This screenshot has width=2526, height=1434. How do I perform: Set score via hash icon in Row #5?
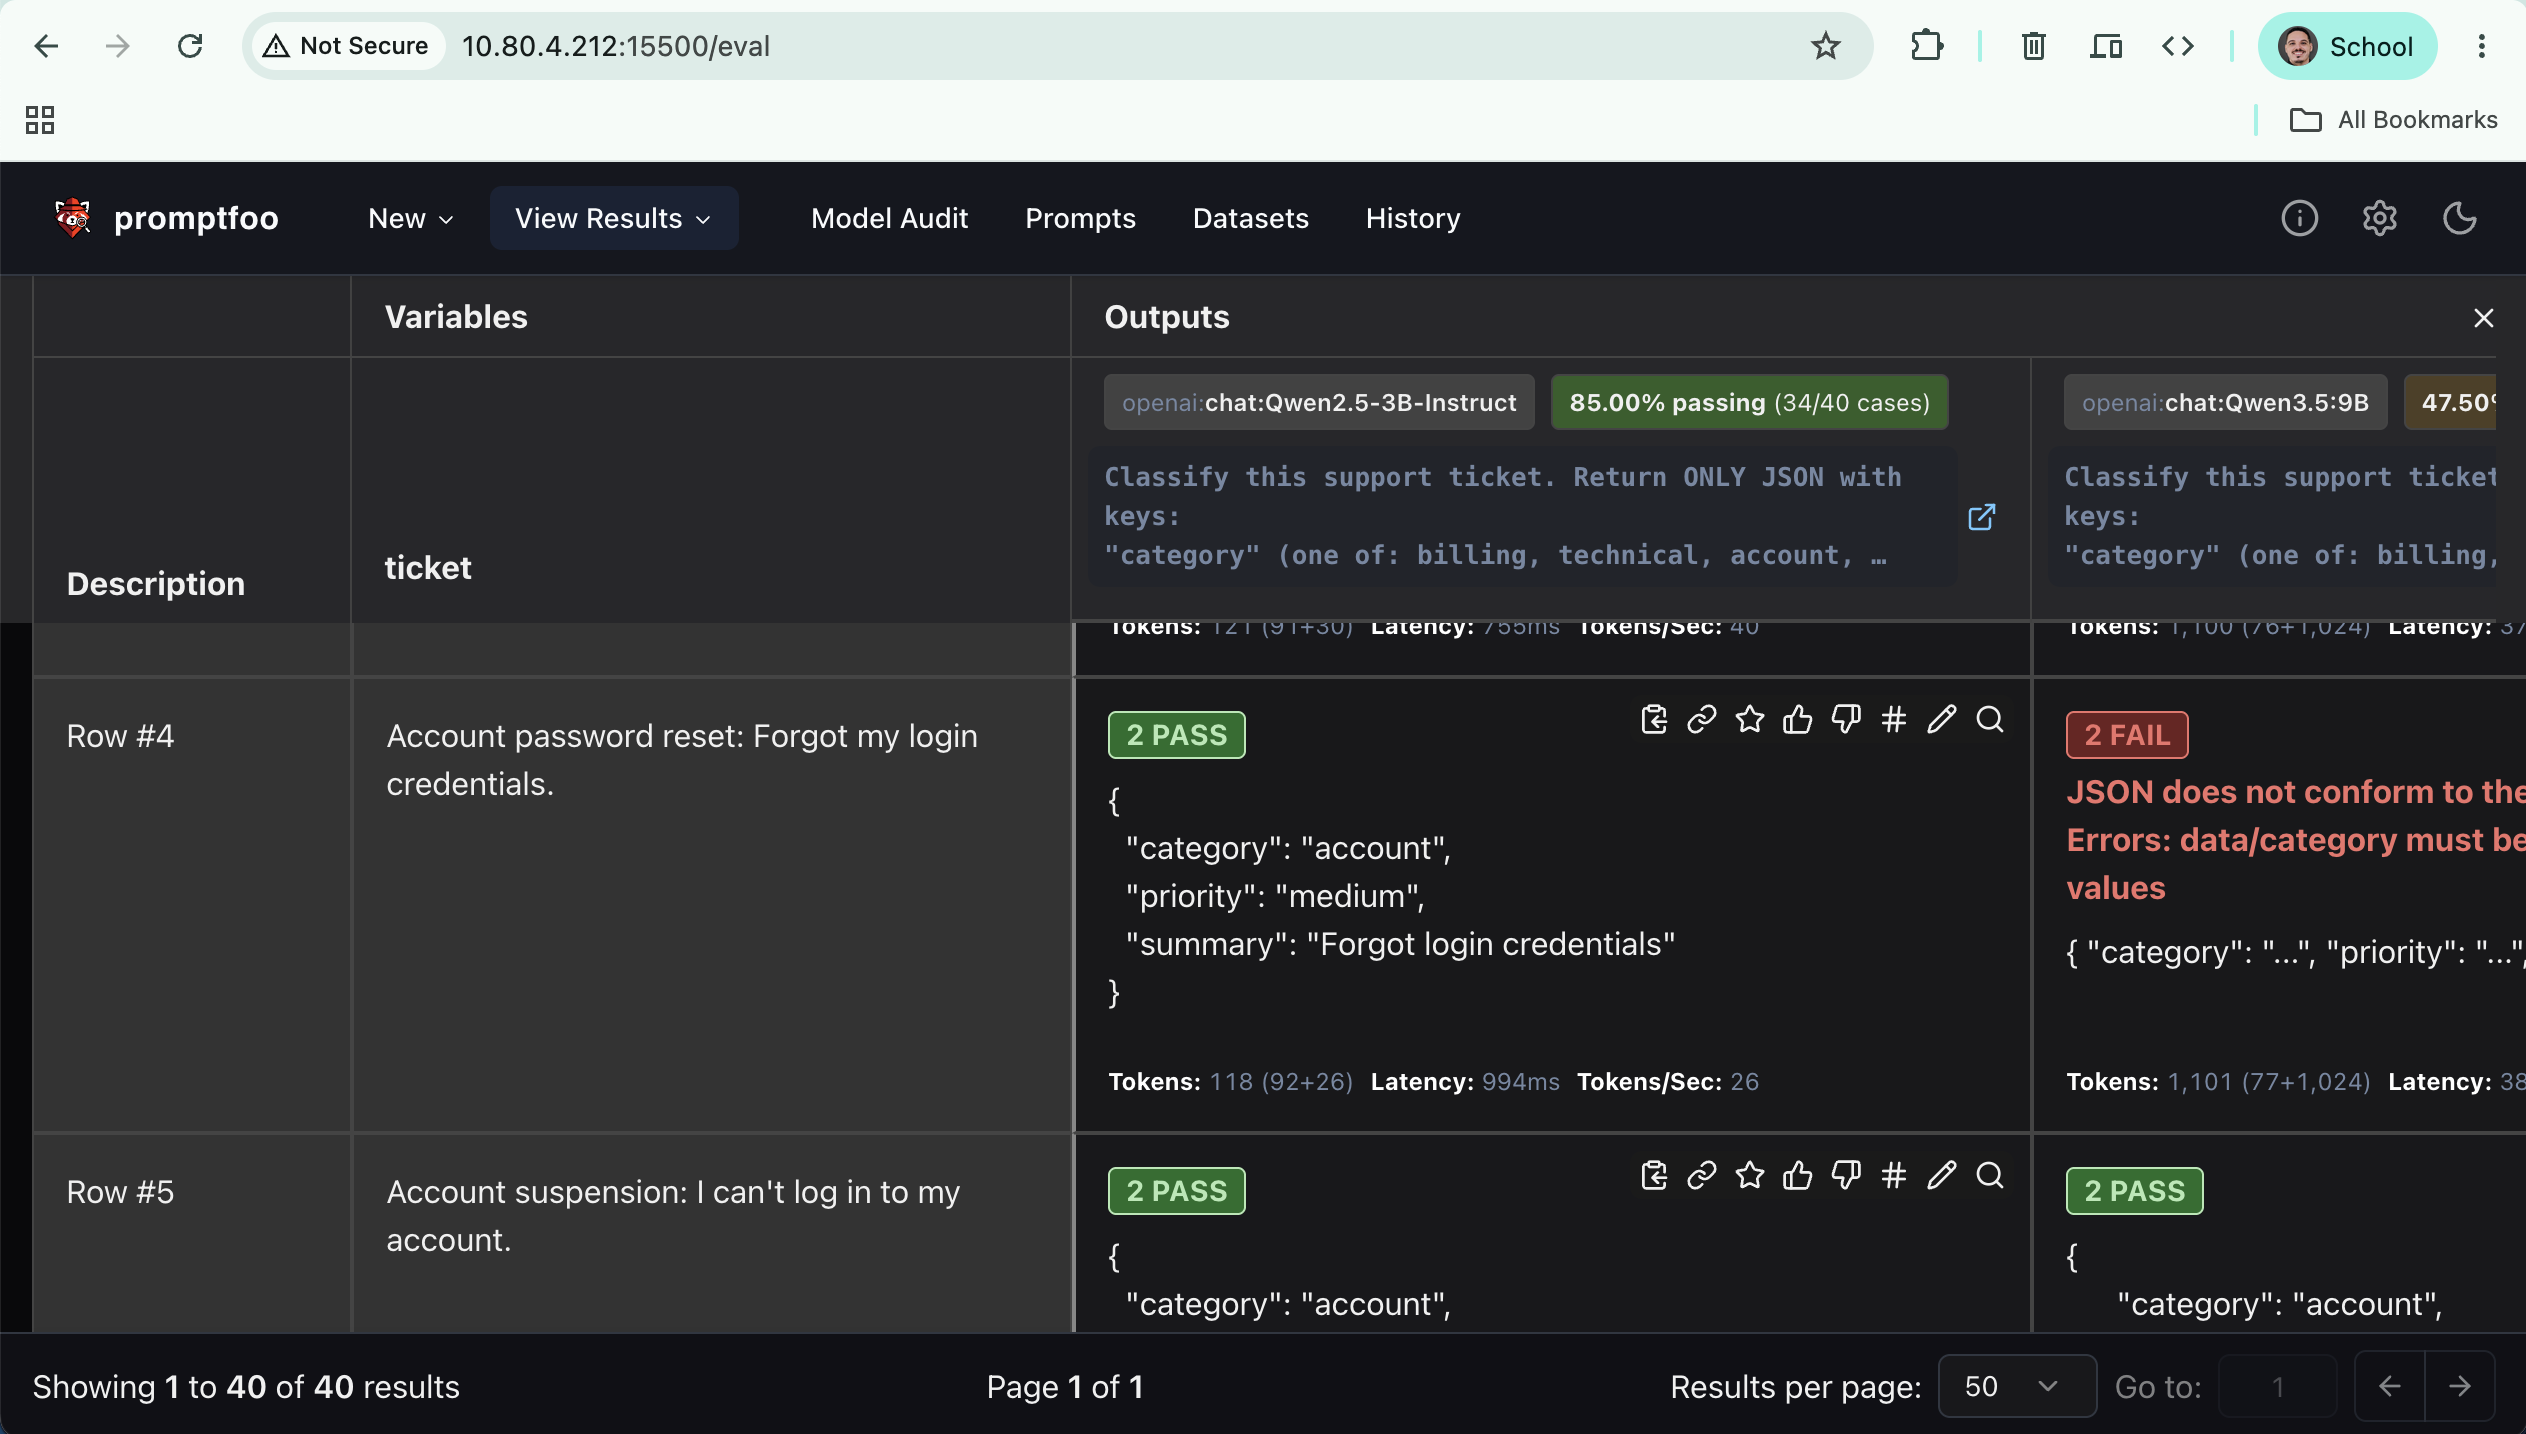[1894, 1175]
